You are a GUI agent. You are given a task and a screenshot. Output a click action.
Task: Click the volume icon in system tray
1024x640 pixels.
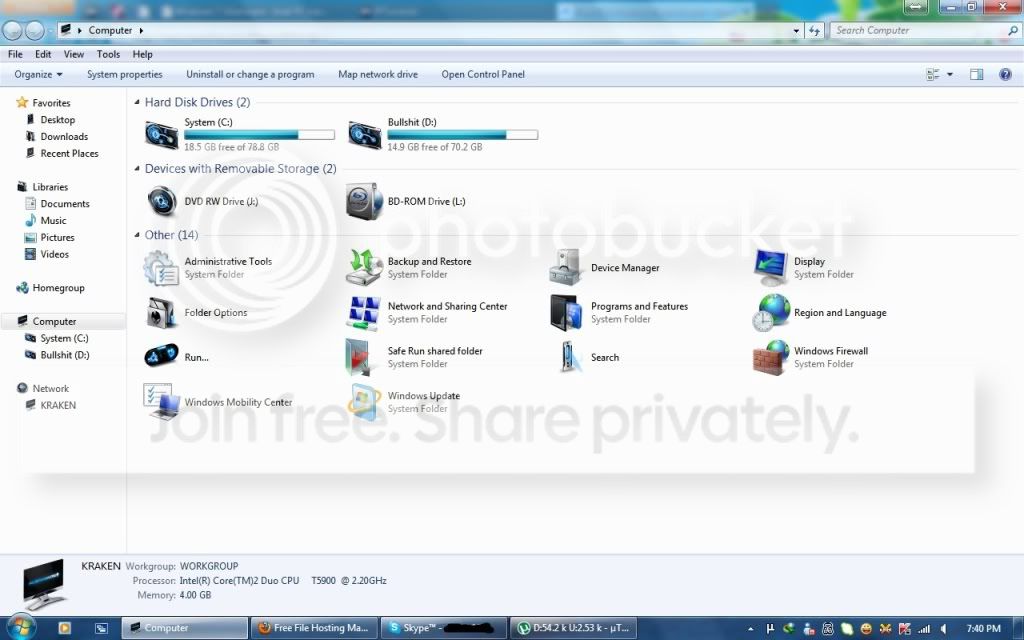[x=943, y=629]
